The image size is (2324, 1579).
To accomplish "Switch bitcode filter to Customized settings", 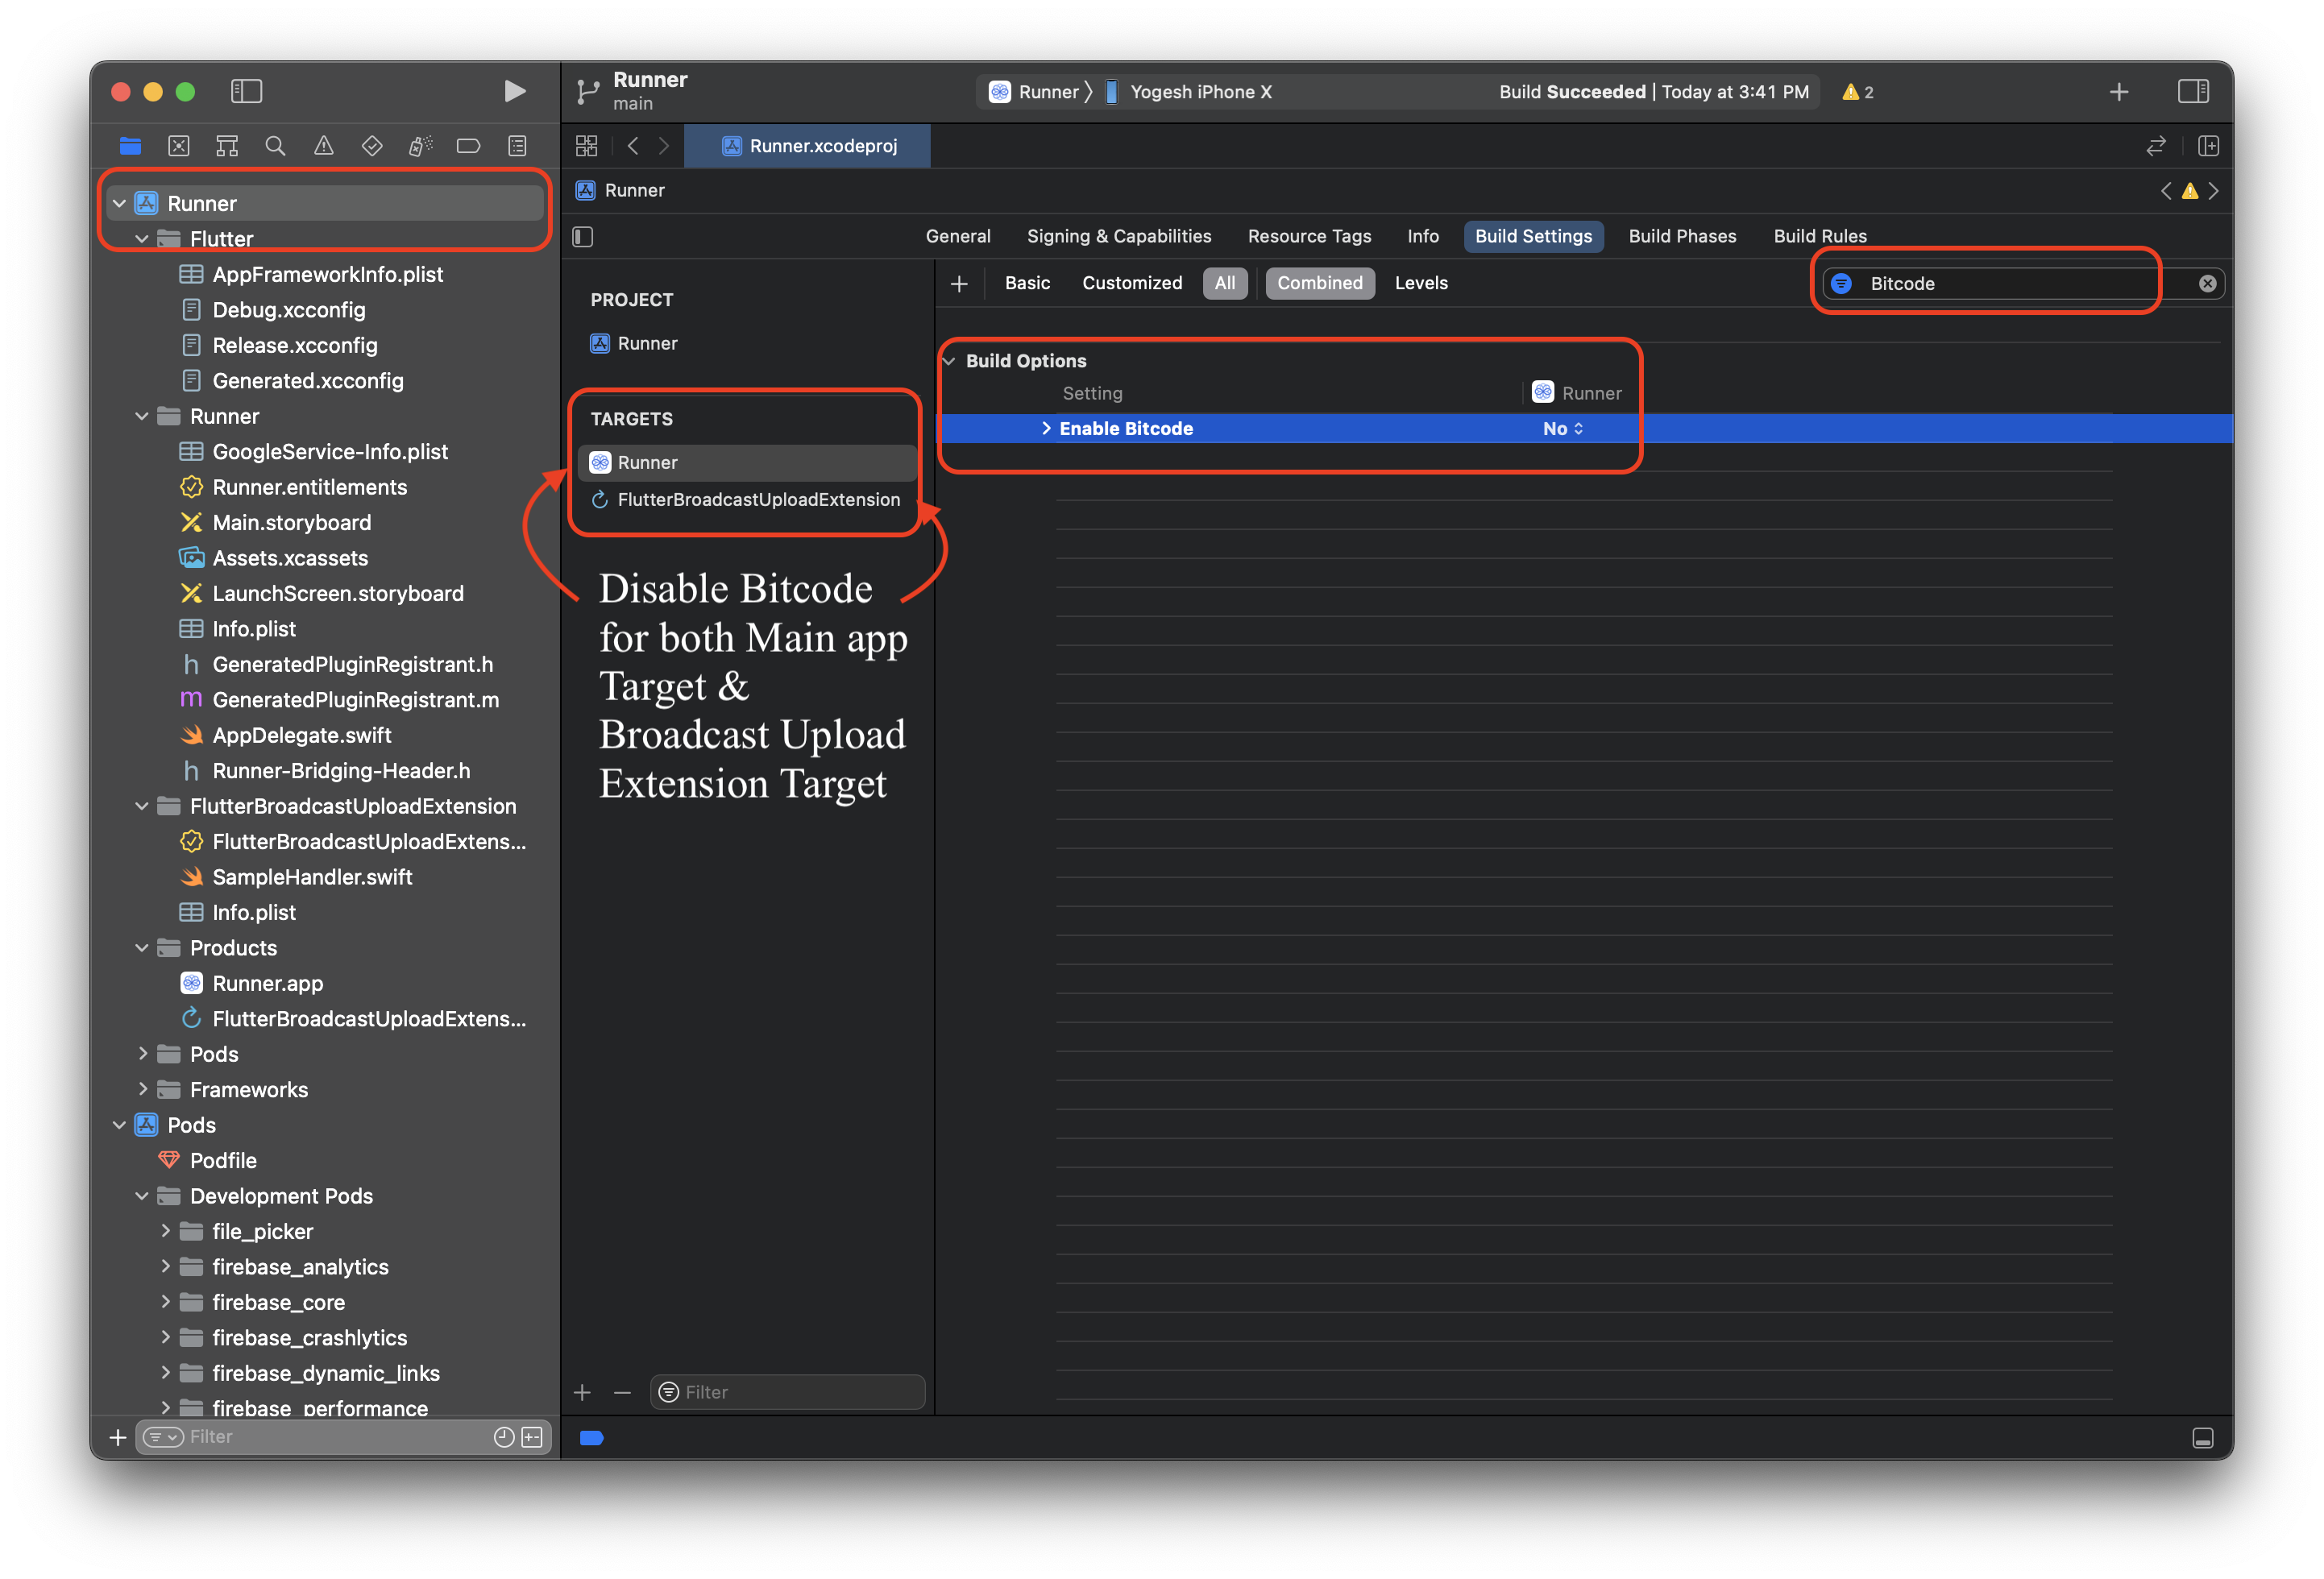I will 1131,283.
